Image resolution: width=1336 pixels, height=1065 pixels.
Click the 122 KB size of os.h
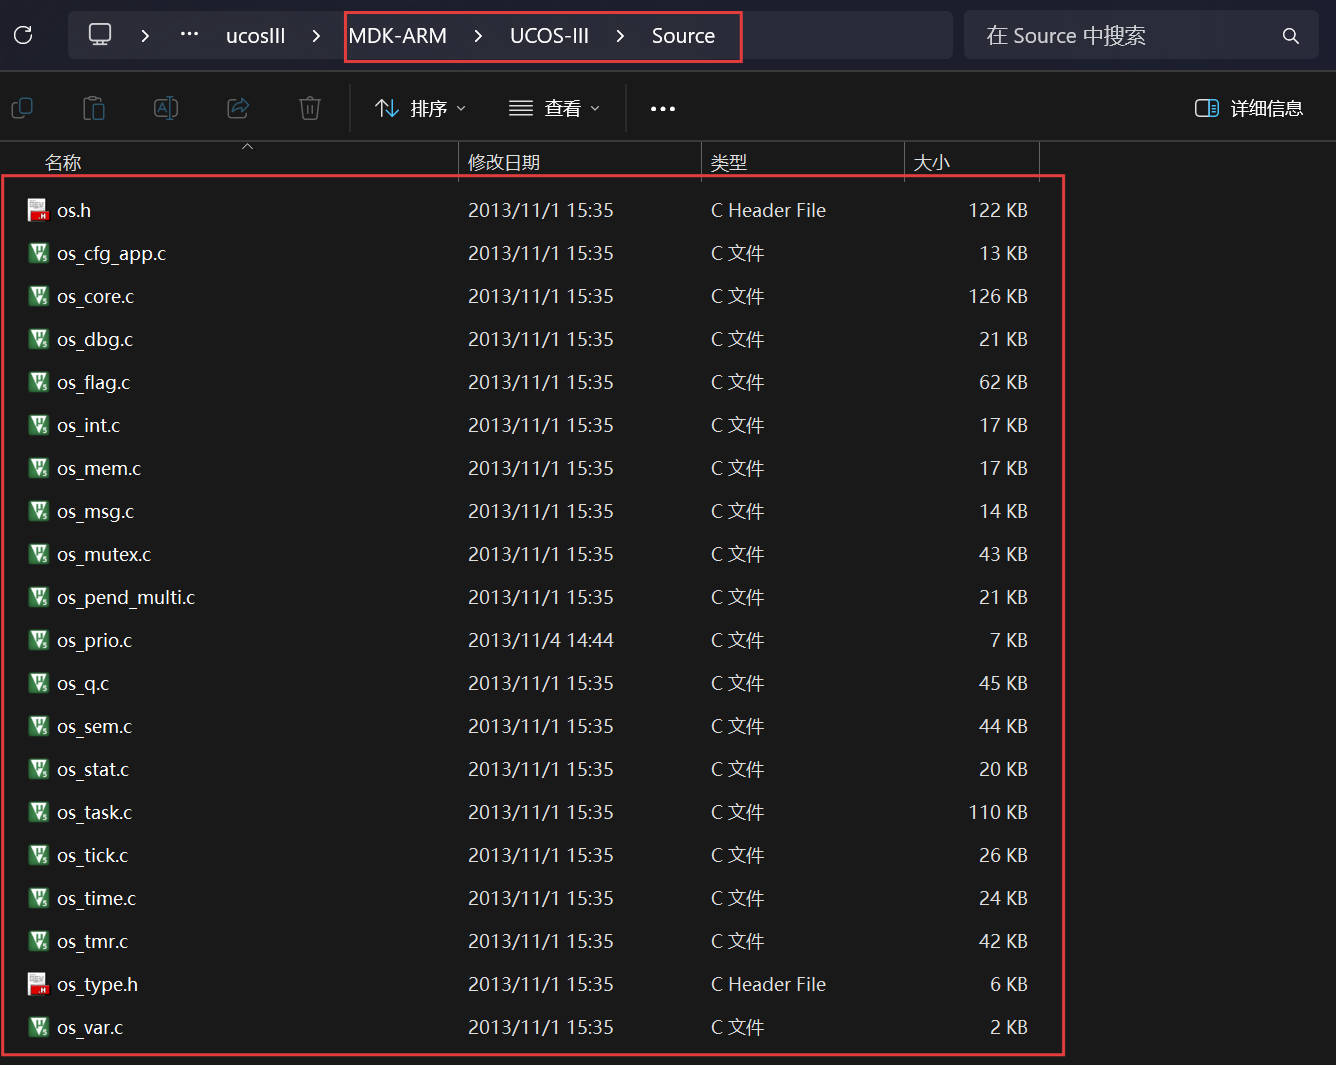click(998, 210)
